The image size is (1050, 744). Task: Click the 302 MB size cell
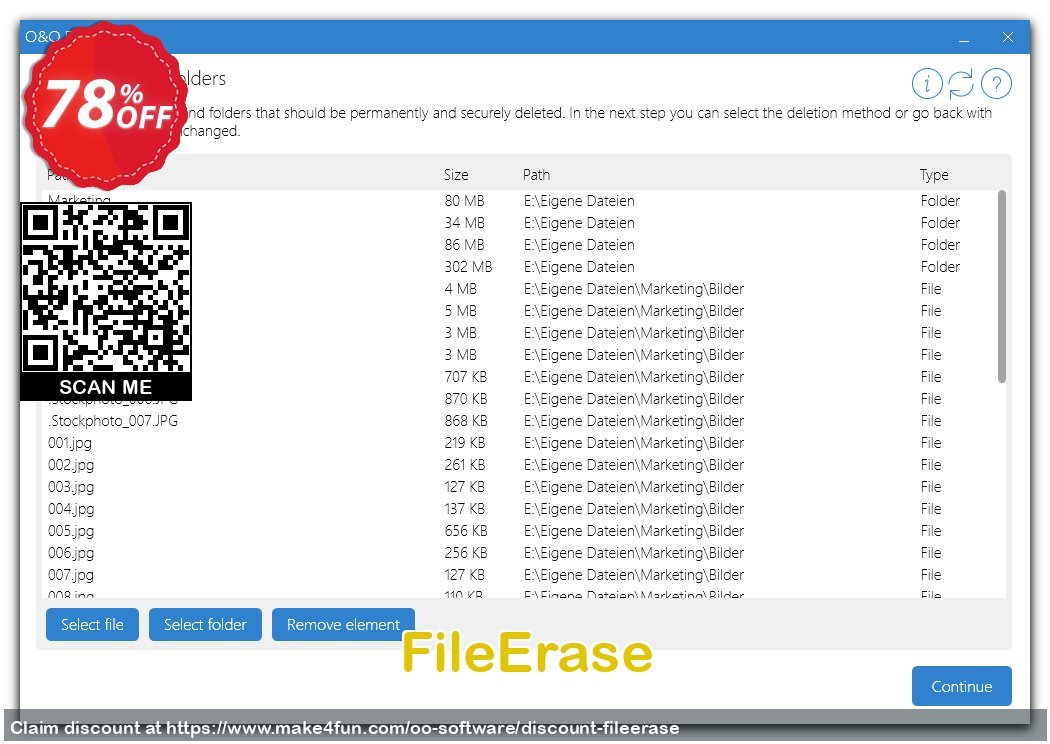[468, 267]
